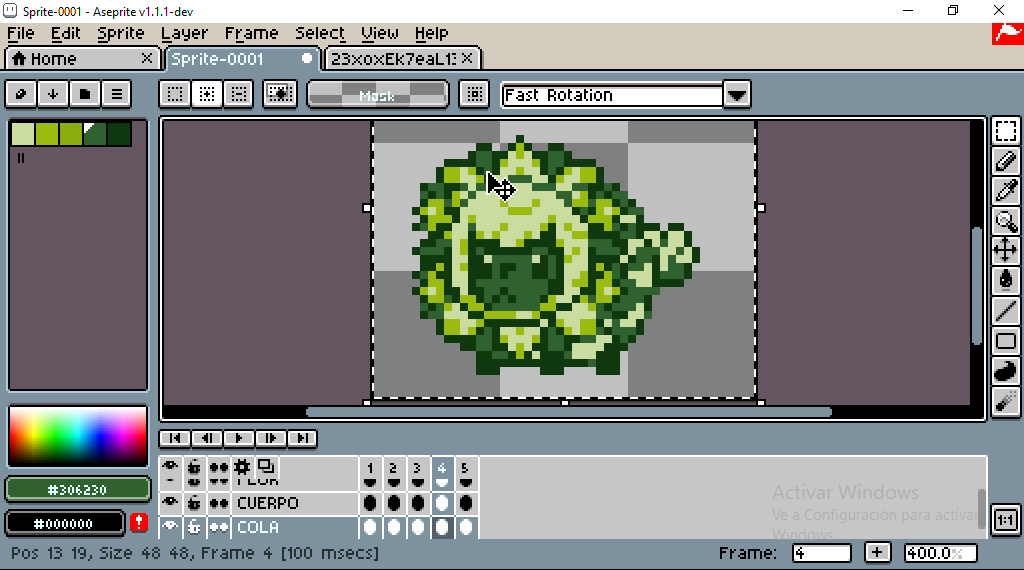1024x570 pixels.
Task: Select the Rectangular Marquee tool
Action: point(1005,131)
